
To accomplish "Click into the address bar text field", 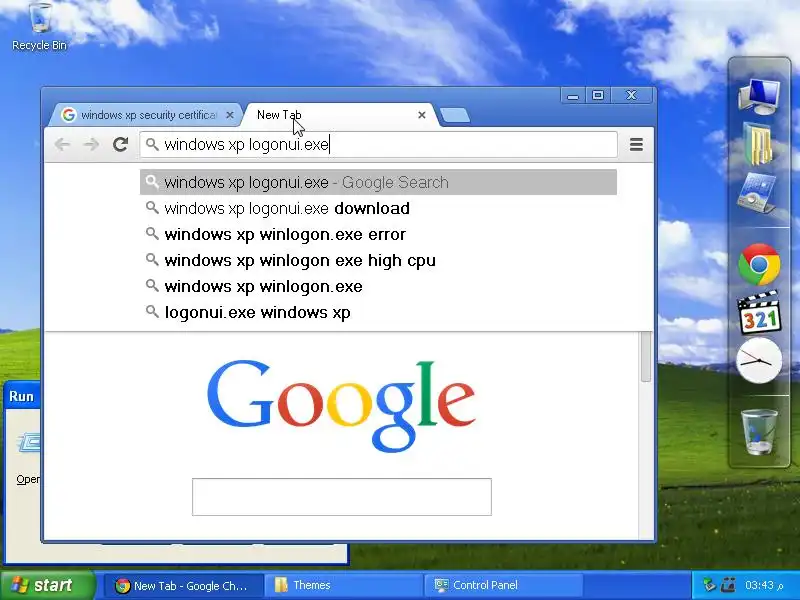I will click(x=379, y=145).
